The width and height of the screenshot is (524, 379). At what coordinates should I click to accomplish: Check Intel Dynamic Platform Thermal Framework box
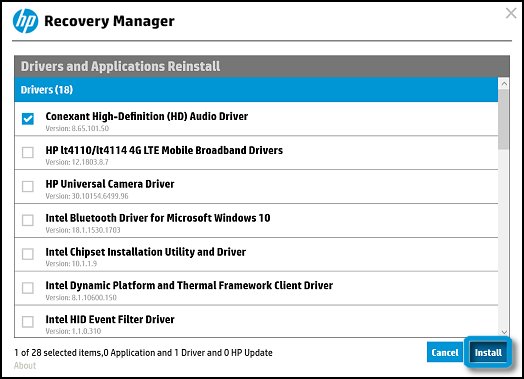(x=28, y=288)
